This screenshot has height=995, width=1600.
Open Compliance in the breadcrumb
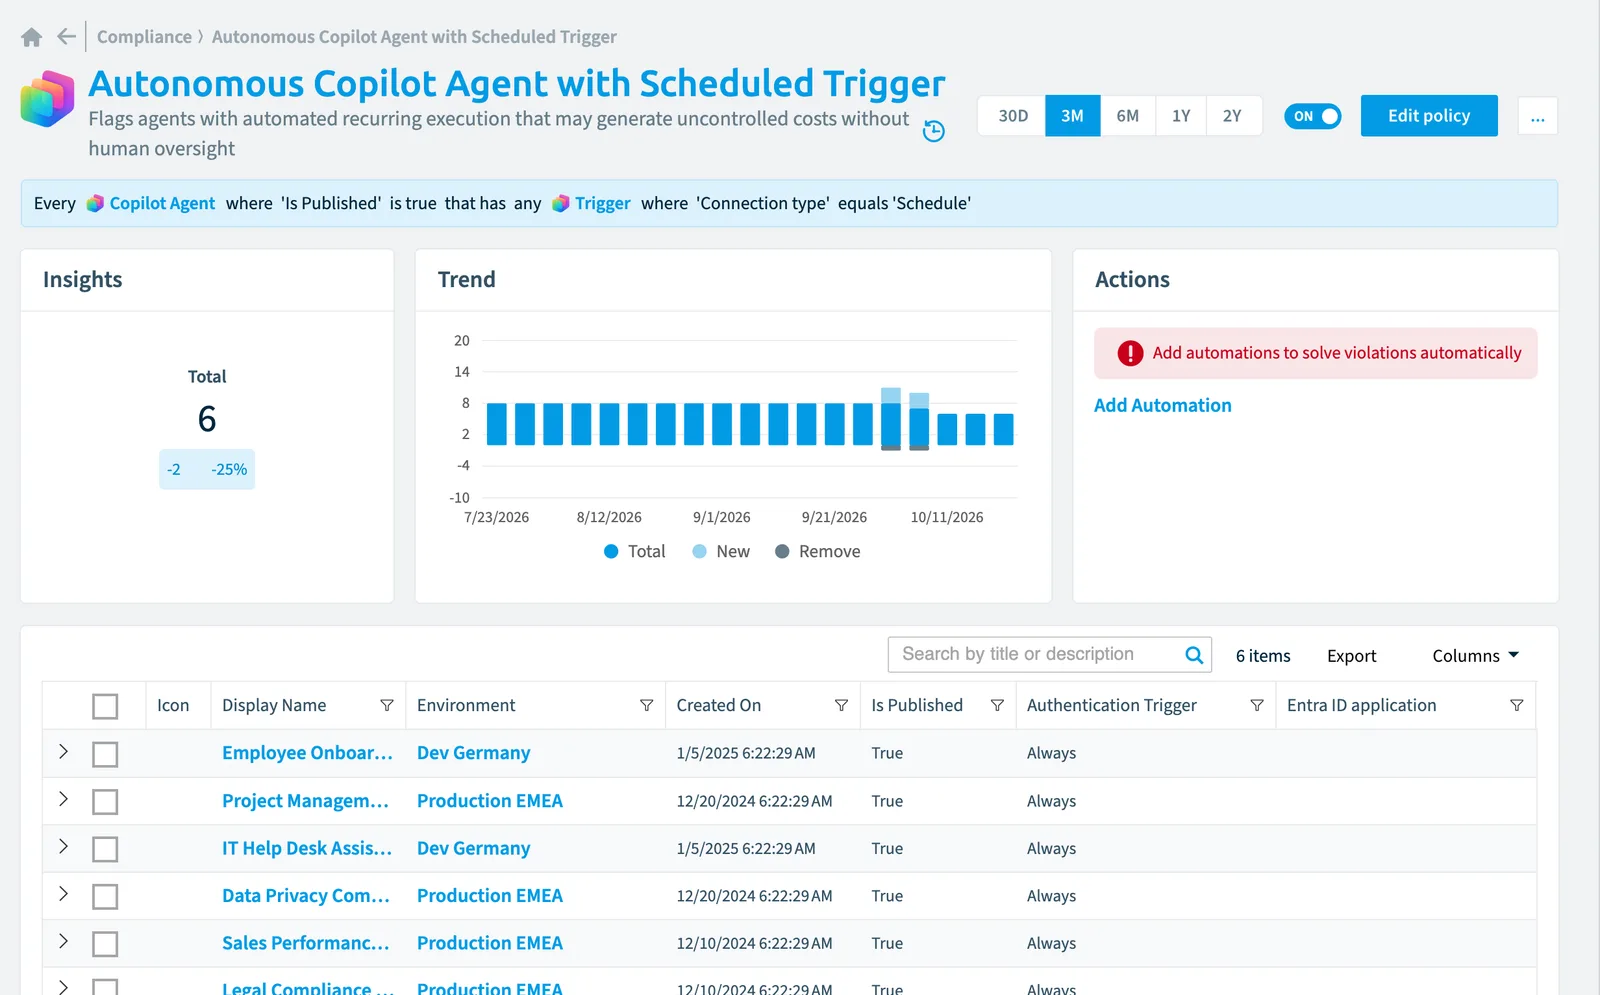(x=144, y=37)
